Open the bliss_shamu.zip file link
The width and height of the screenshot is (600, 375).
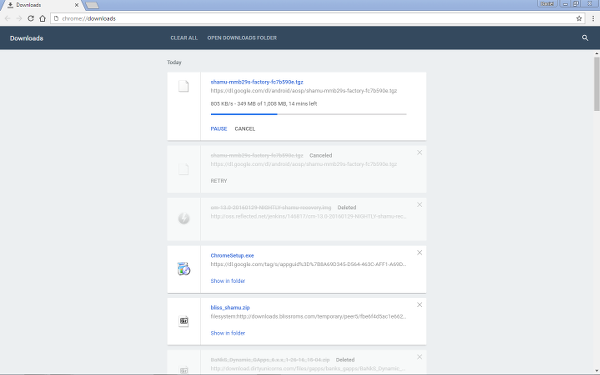(230, 308)
